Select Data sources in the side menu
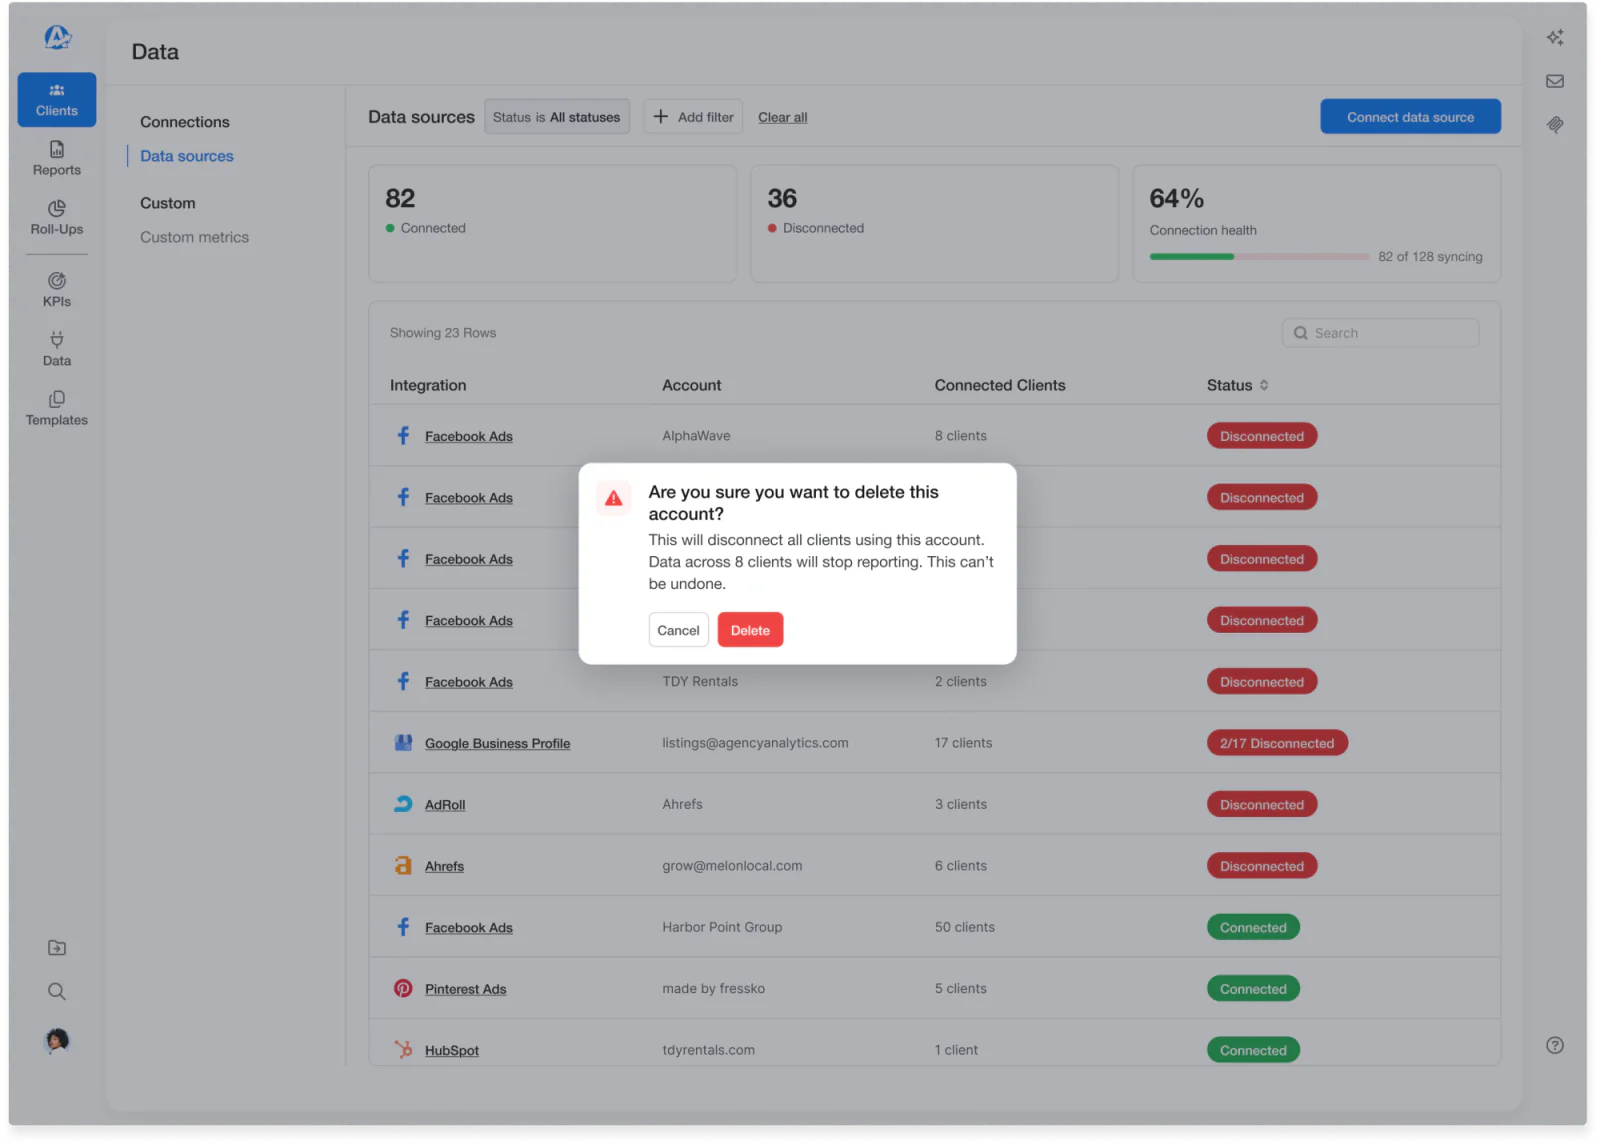Viewport: 1600px width, 1145px height. click(187, 156)
